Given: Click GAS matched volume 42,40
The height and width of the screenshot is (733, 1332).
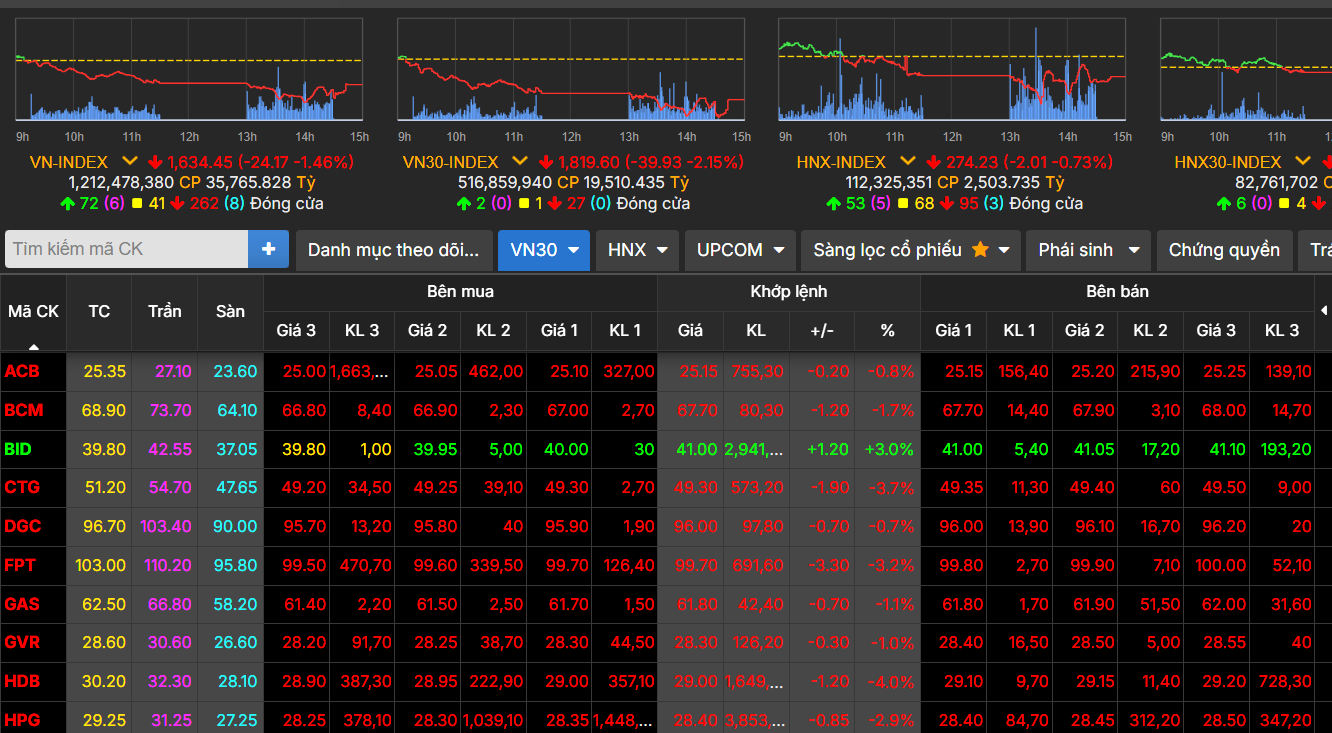Looking at the screenshot, I should [x=763, y=604].
